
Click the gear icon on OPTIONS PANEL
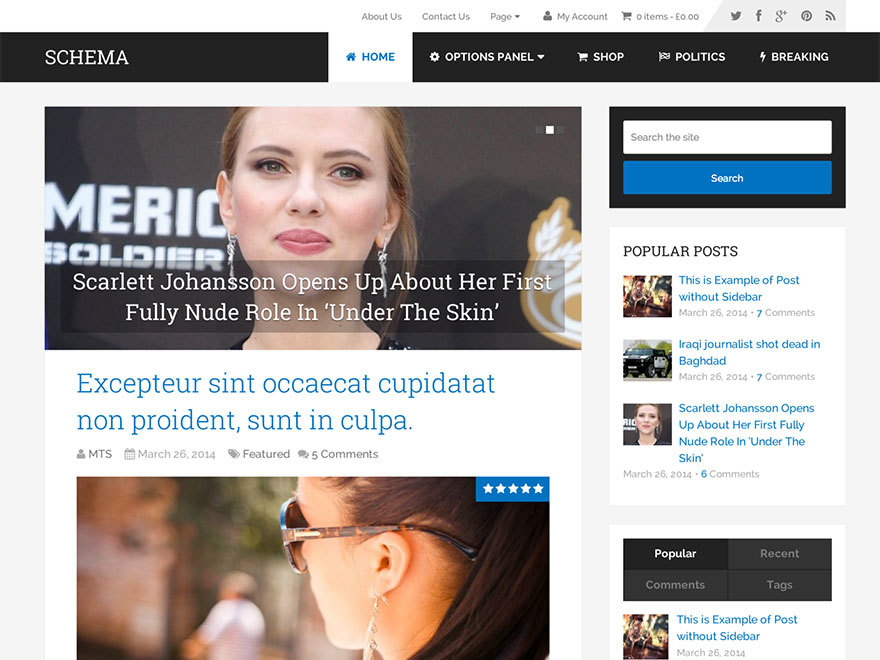[433, 57]
